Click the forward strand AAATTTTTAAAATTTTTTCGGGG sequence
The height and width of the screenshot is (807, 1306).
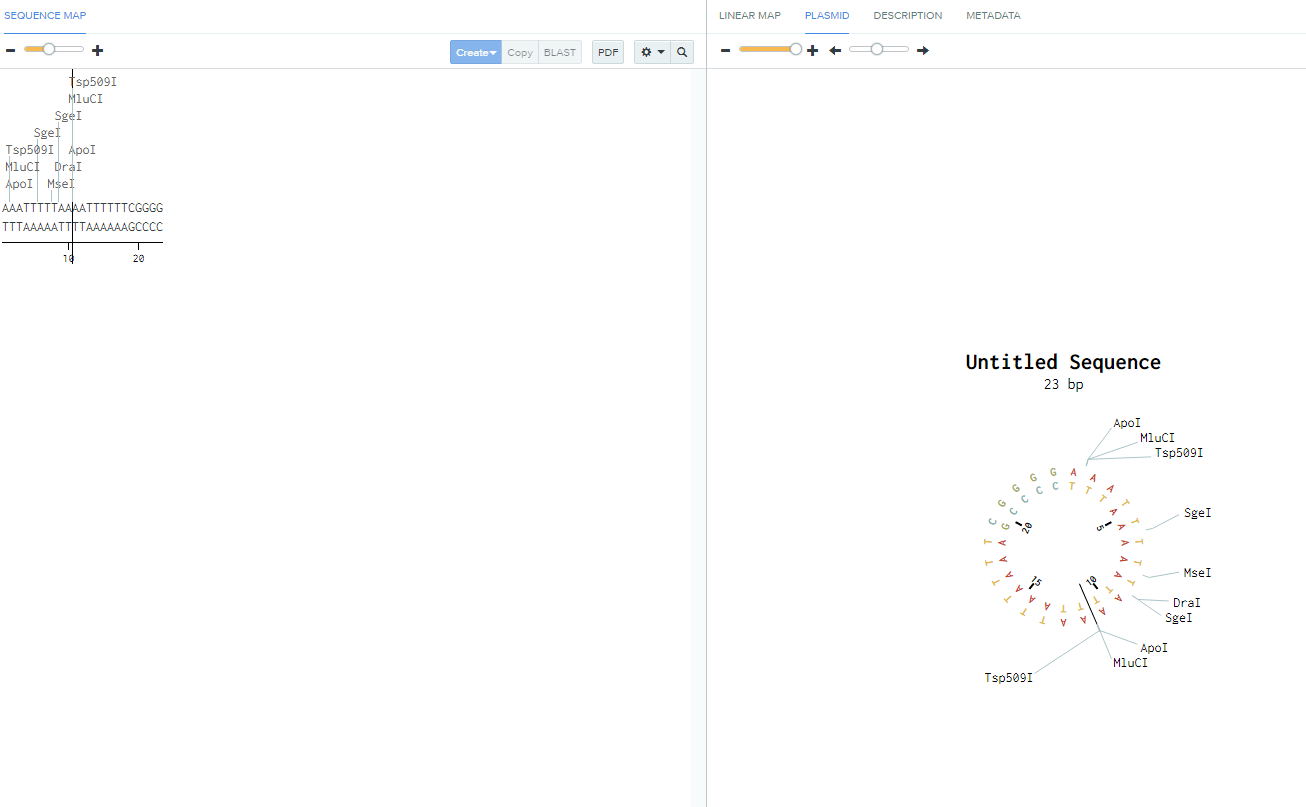pos(83,208)
